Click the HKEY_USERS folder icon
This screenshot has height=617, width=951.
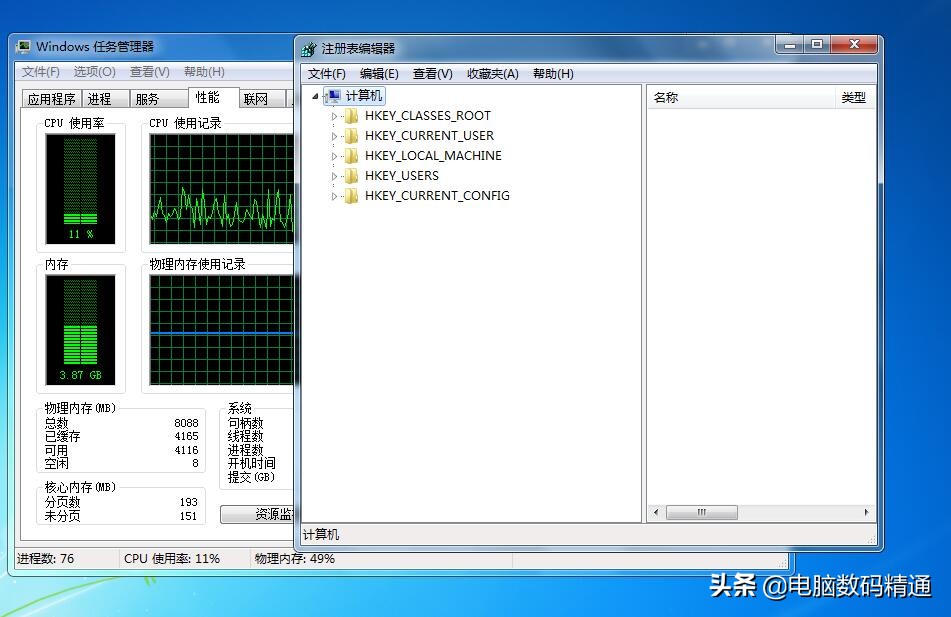tap(351, 176)
